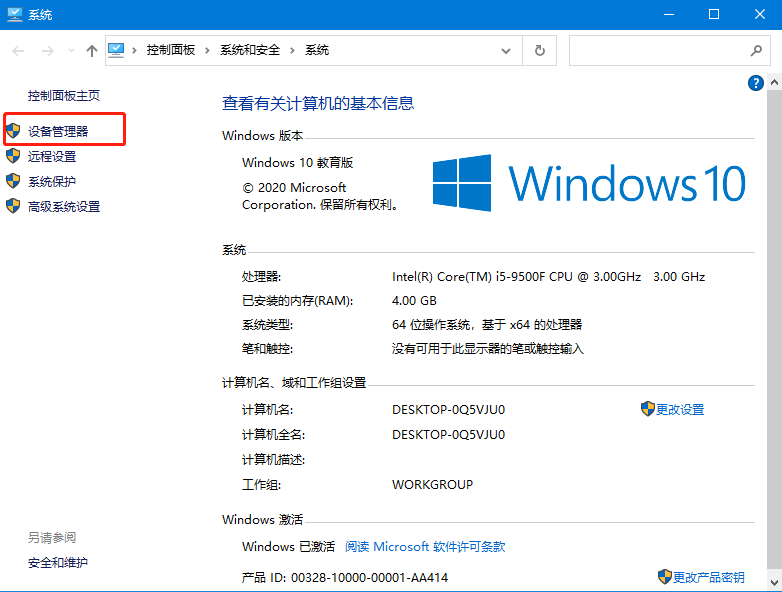Go up one level with Up arrow
The image size is (782, 592).
coord(91,50)
